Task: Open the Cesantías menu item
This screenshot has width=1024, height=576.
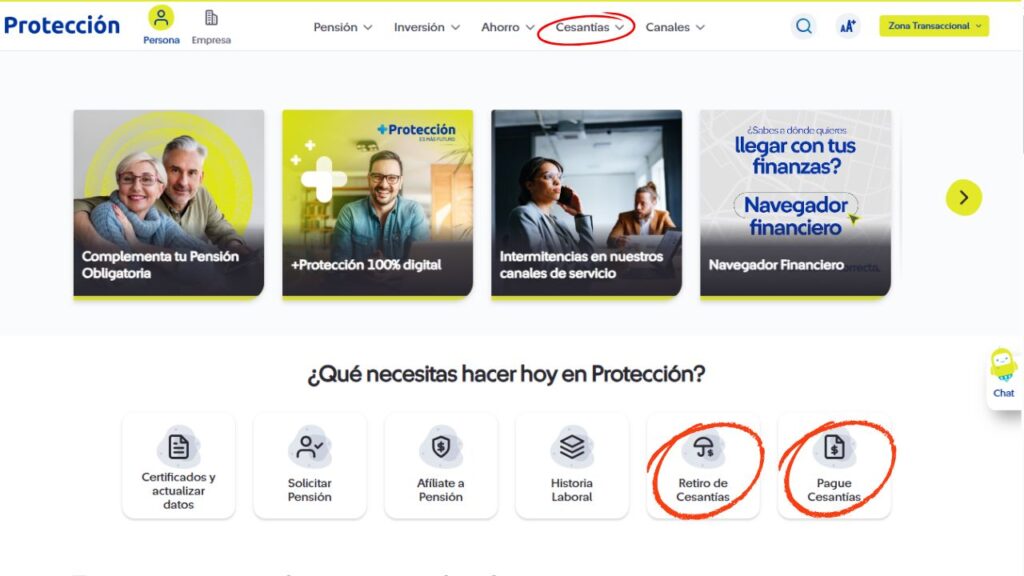Action: pos(589,27)
